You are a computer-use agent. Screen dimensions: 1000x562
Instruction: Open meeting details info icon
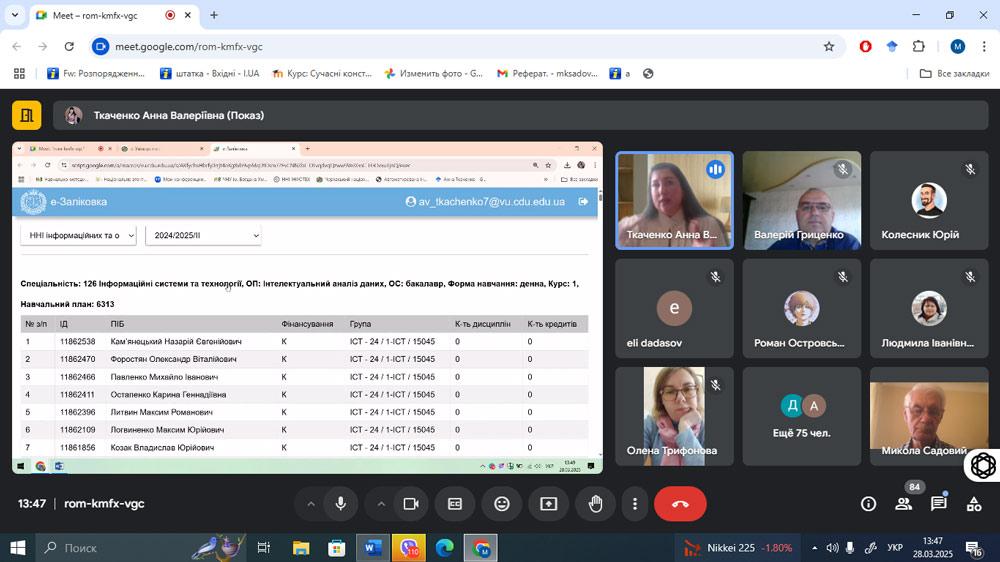click(x=868, y=504)
